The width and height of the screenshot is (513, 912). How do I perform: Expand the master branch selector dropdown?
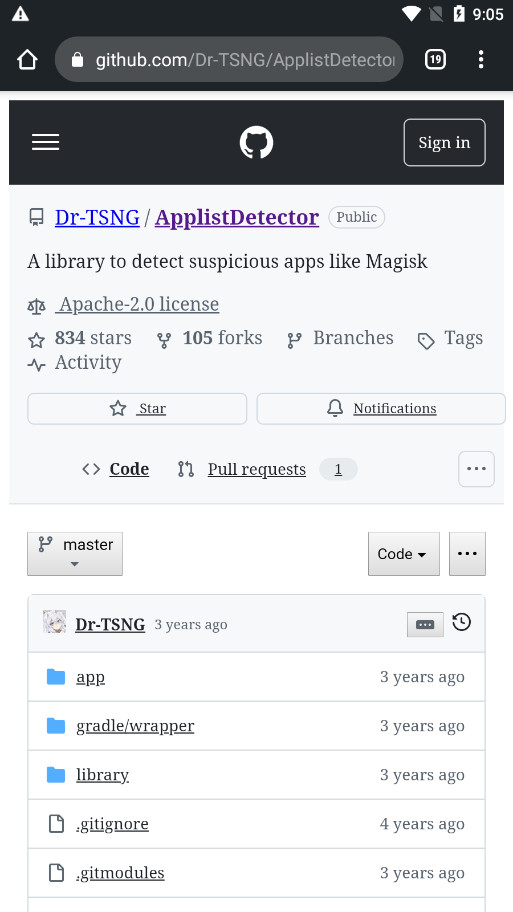point(75,554)
